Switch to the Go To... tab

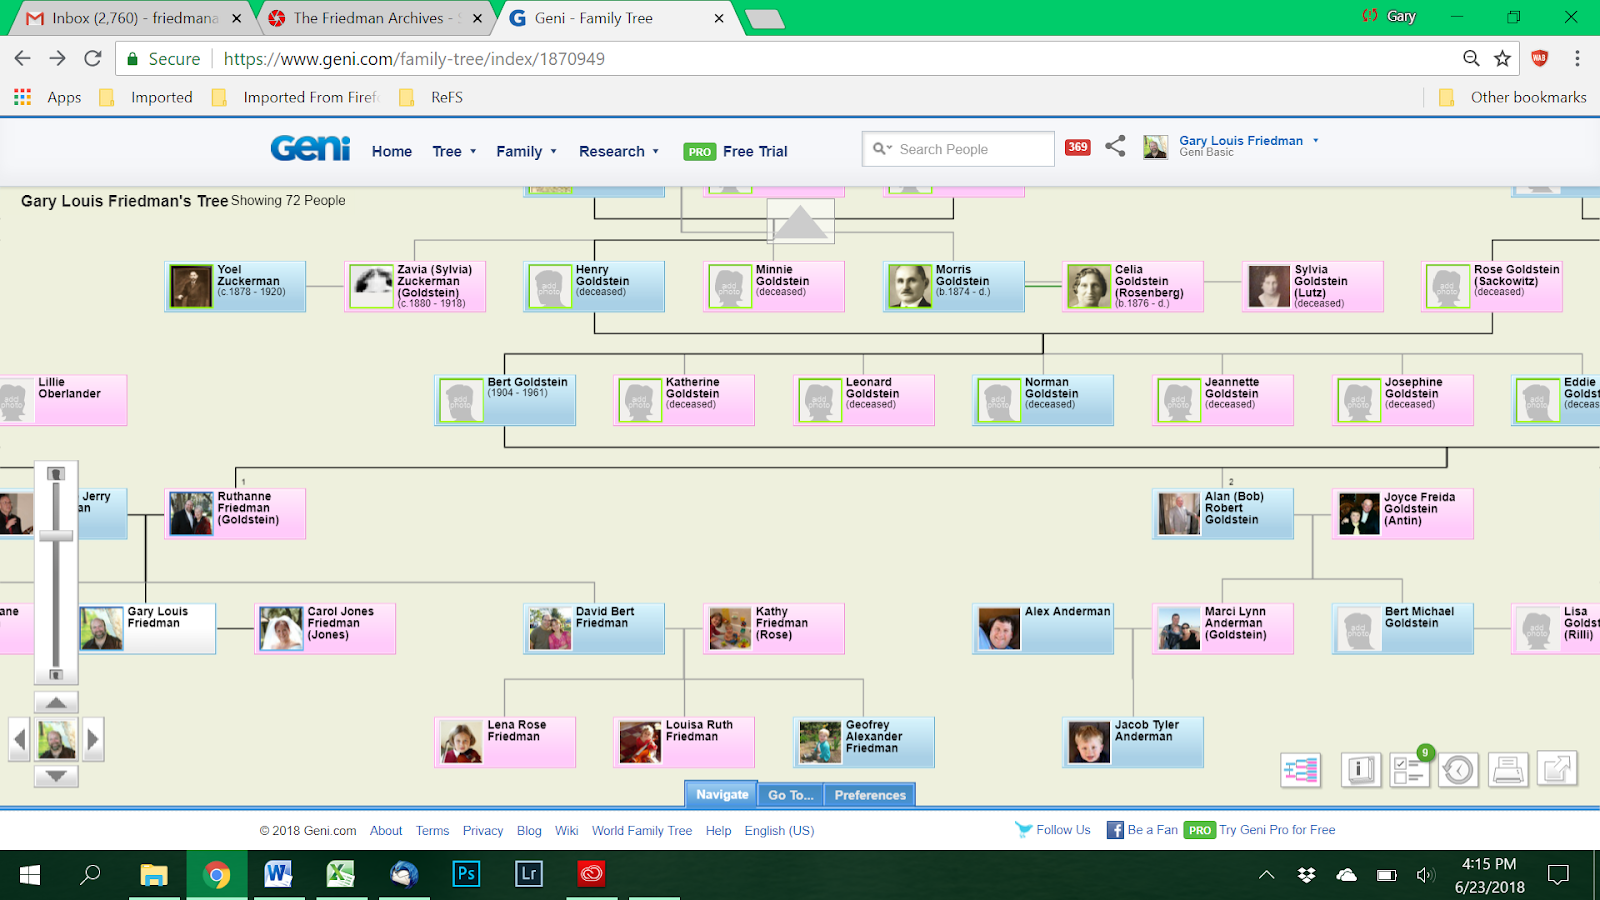(x=790, y=794)
